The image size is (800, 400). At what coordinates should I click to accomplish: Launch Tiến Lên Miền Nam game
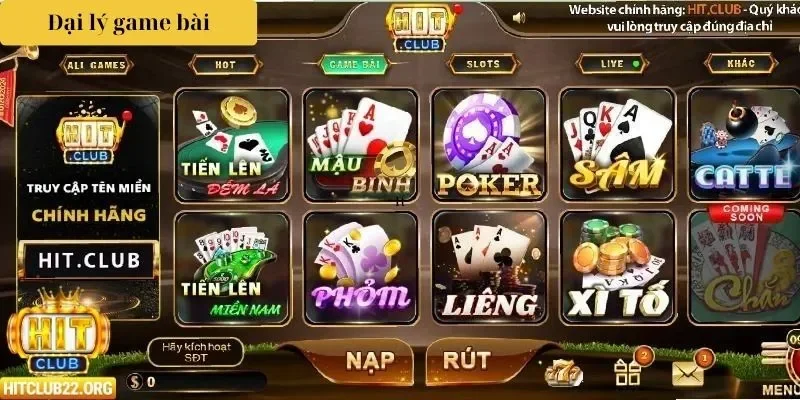[x=233, y=268]
